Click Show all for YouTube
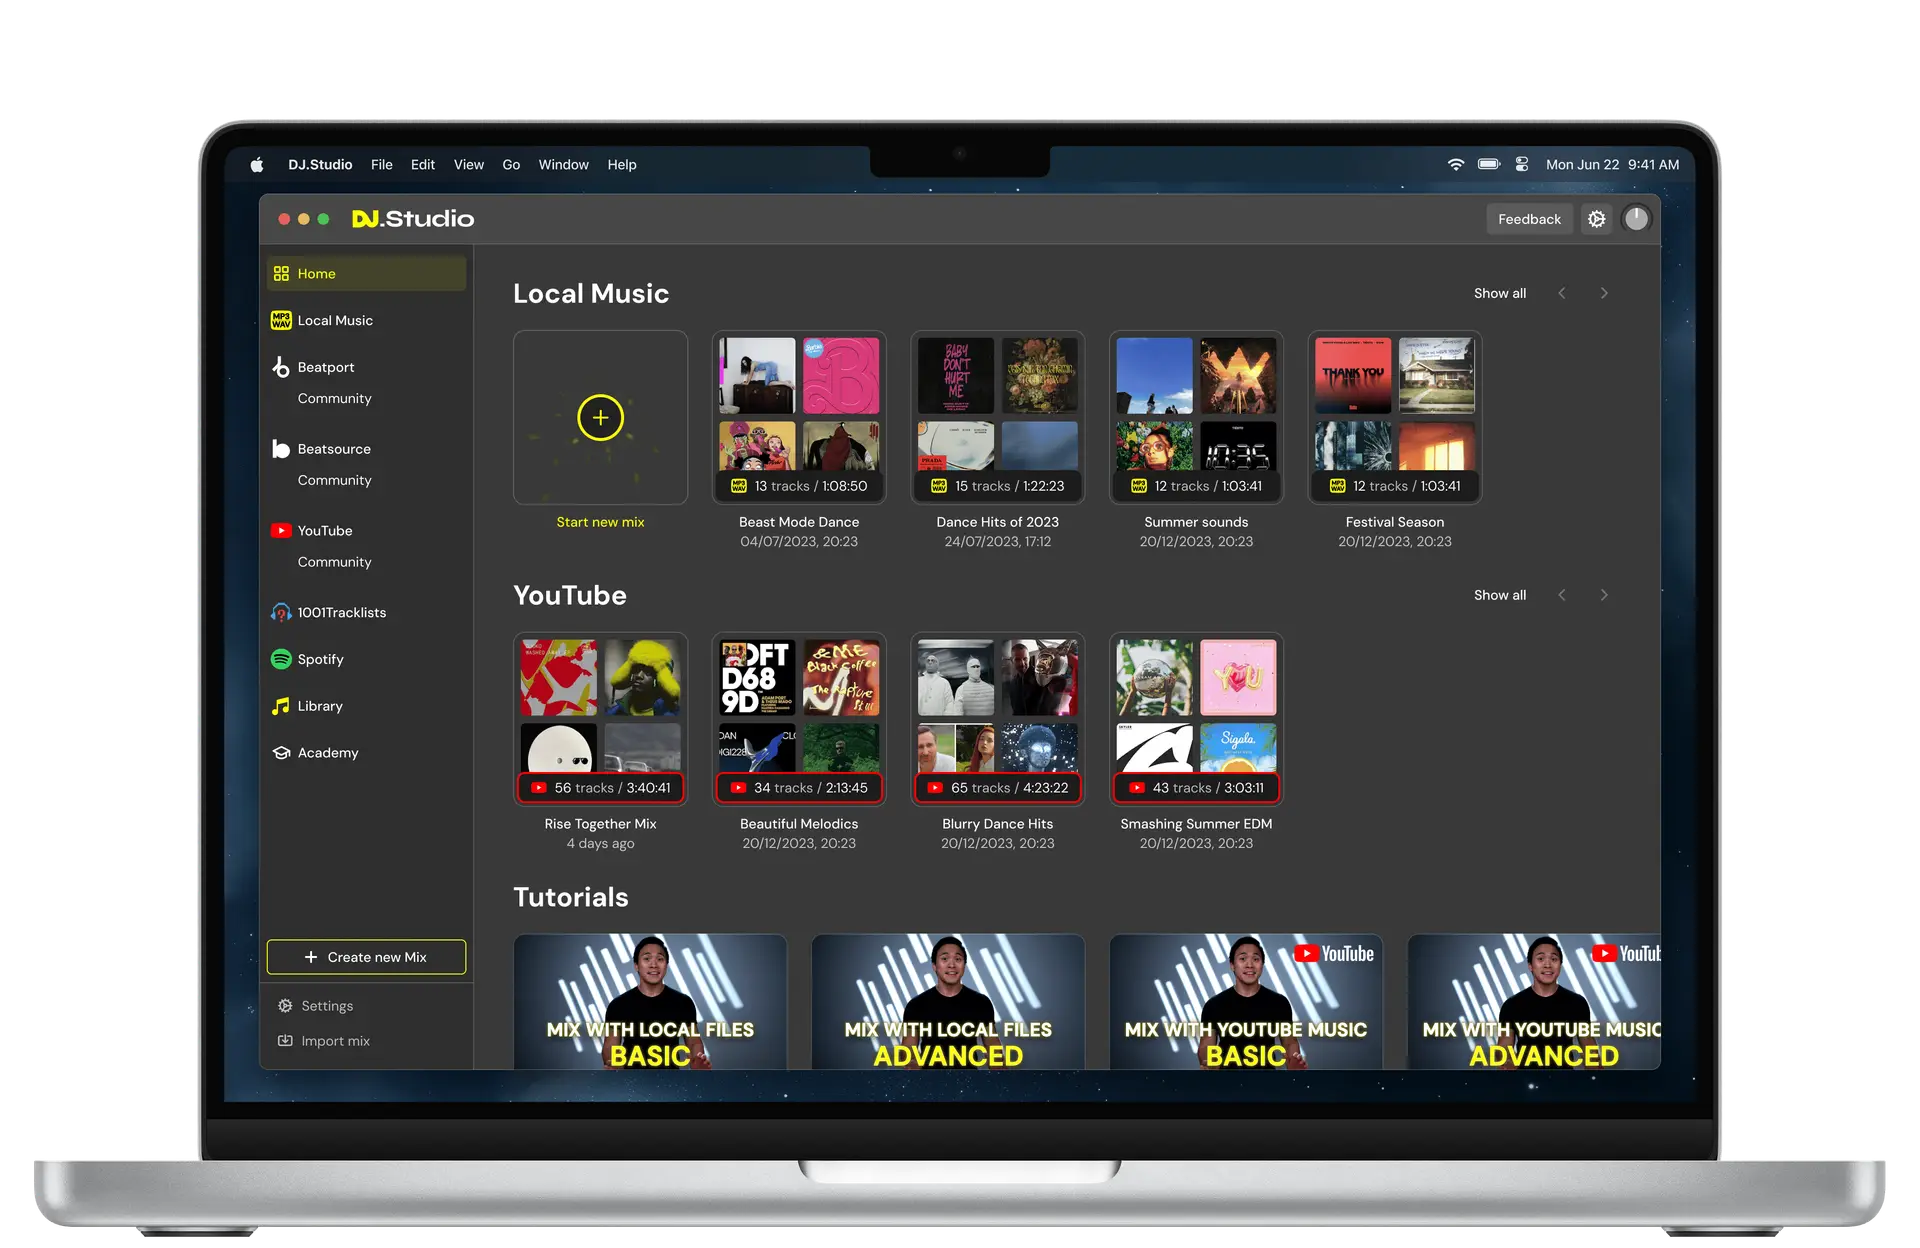This screenshot has width=1920, height=1248. 1500,595
